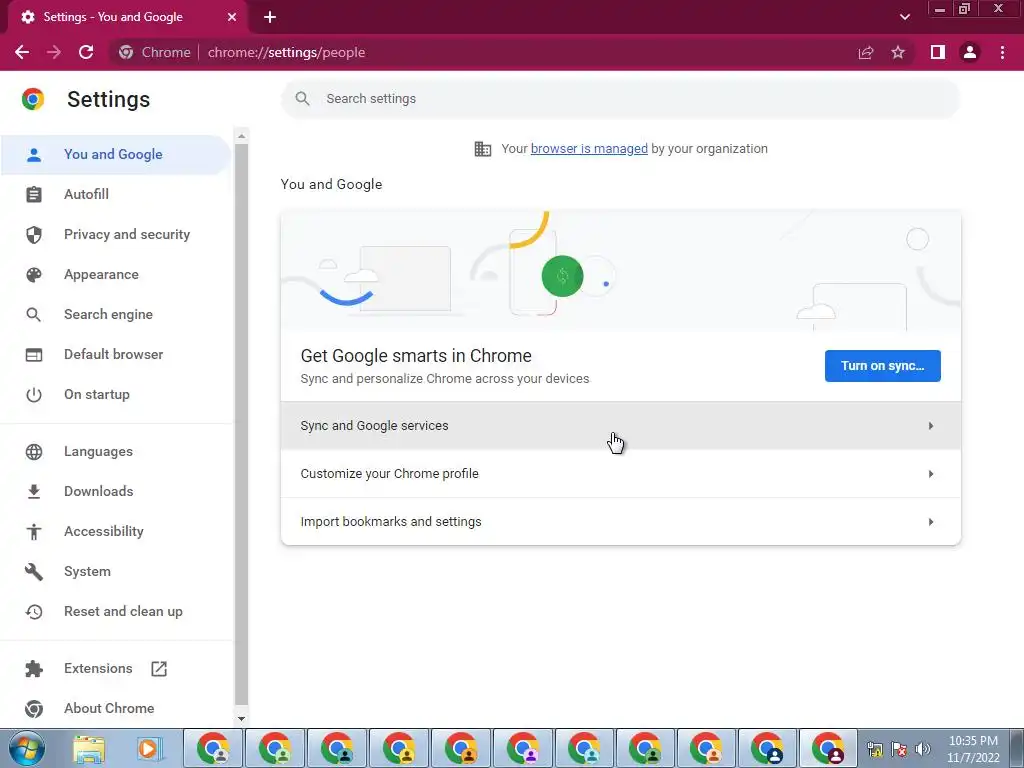Viewport: 1024px width, 768px height.
Task: Open the profile avatar menu
Action: [970, 52]
